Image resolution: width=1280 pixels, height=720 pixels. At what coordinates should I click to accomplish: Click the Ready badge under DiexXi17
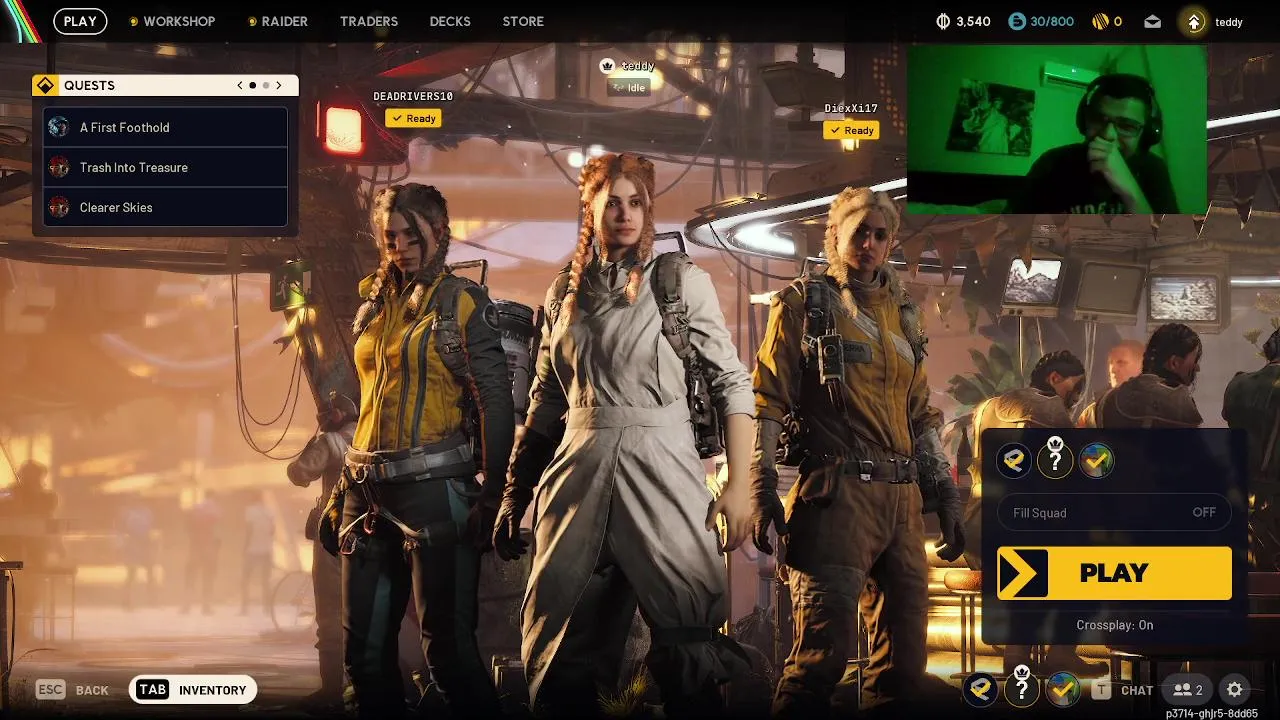[x=851, y=130]
